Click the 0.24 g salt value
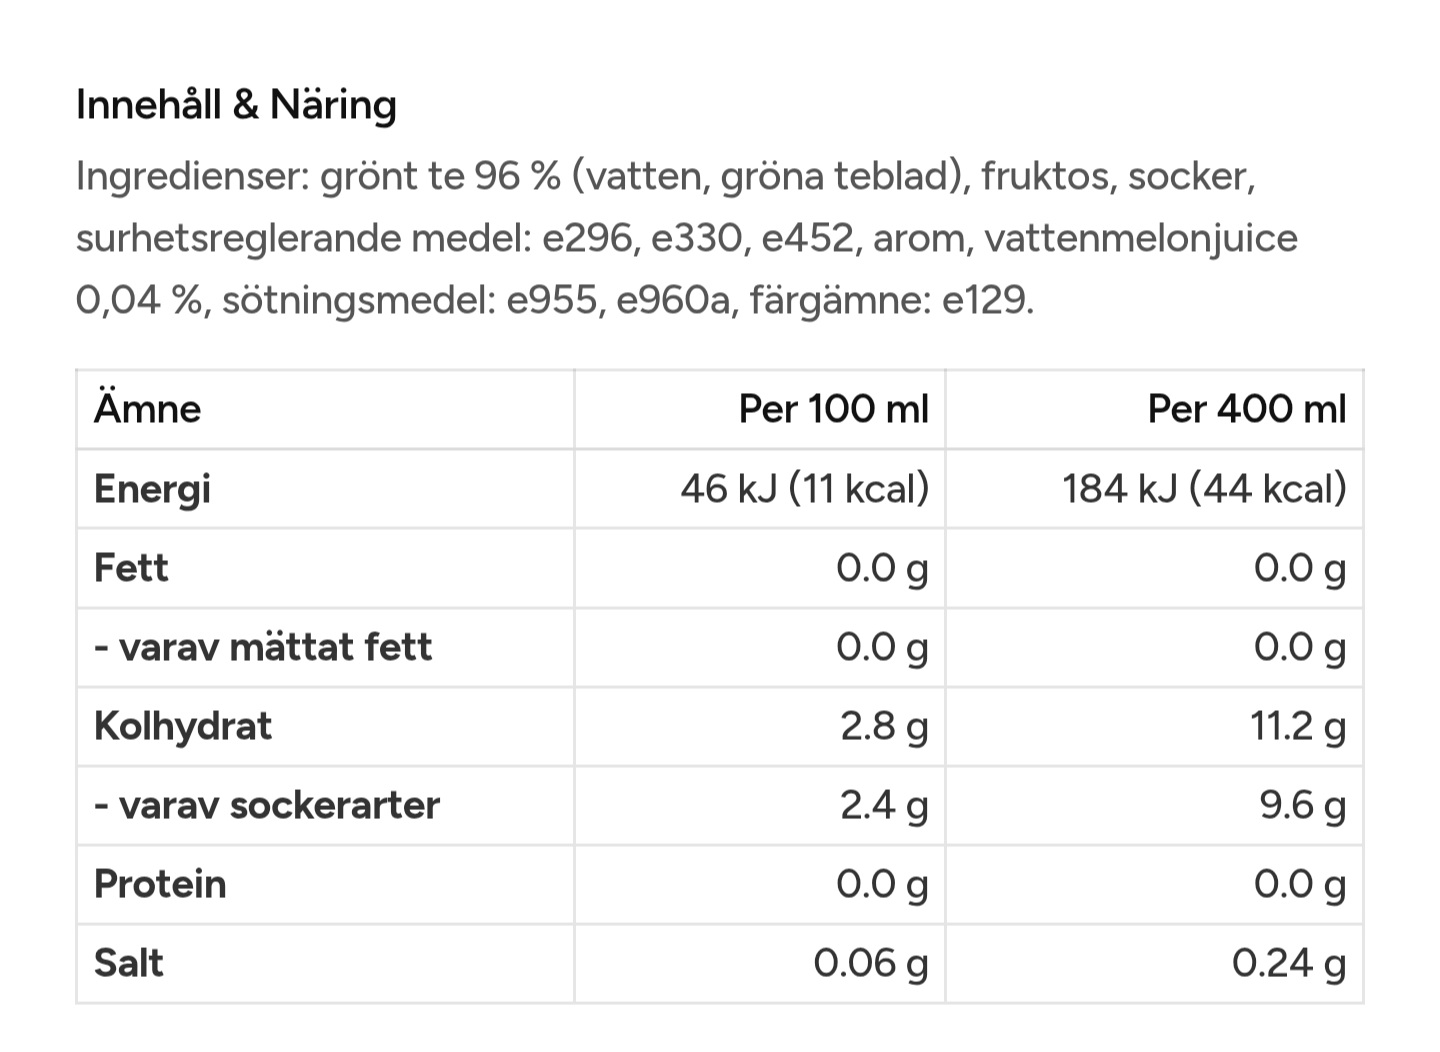The height and width of the screenshot is (1052, 1440). click(1289, 964)
